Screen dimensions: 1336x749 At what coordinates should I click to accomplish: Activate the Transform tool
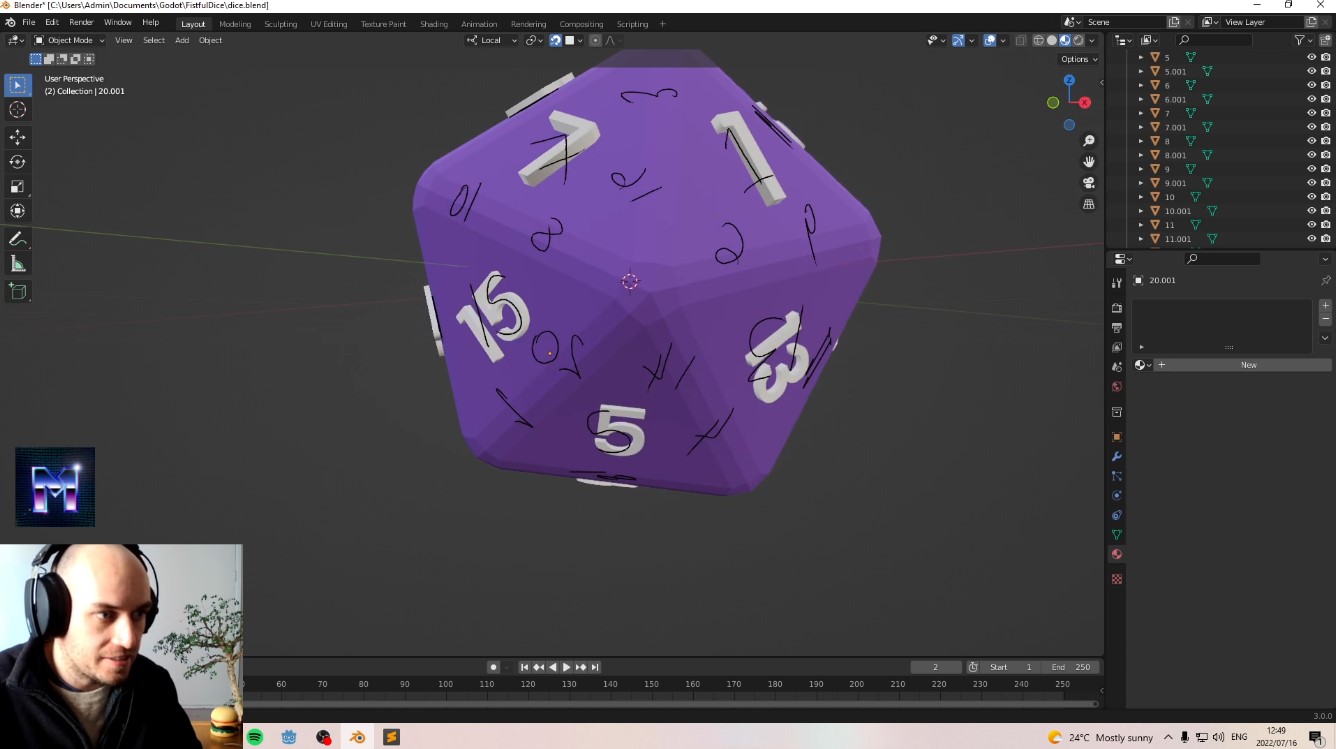[x=18, y=210]
